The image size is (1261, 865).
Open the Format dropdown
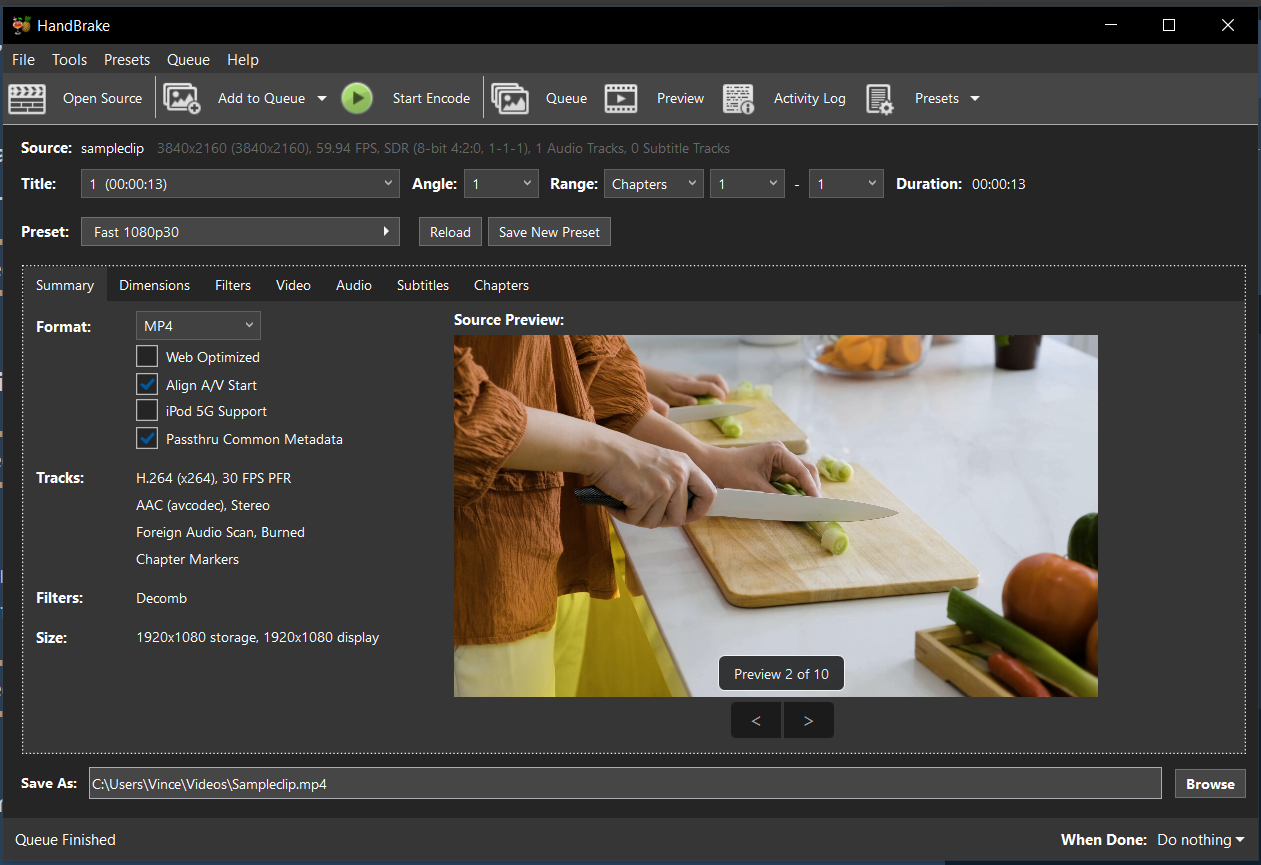pyautogui.click(x=198, y=325)
